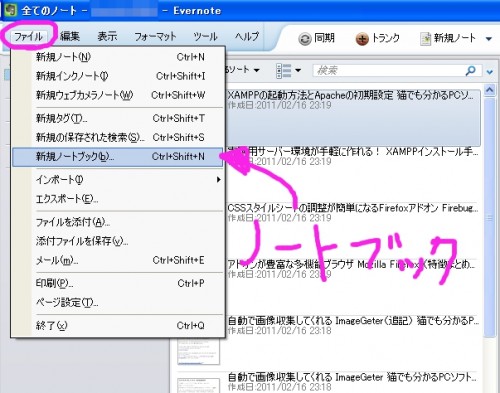
Task: Click the 同期 sync icon
Action: [x=305, y=39]
